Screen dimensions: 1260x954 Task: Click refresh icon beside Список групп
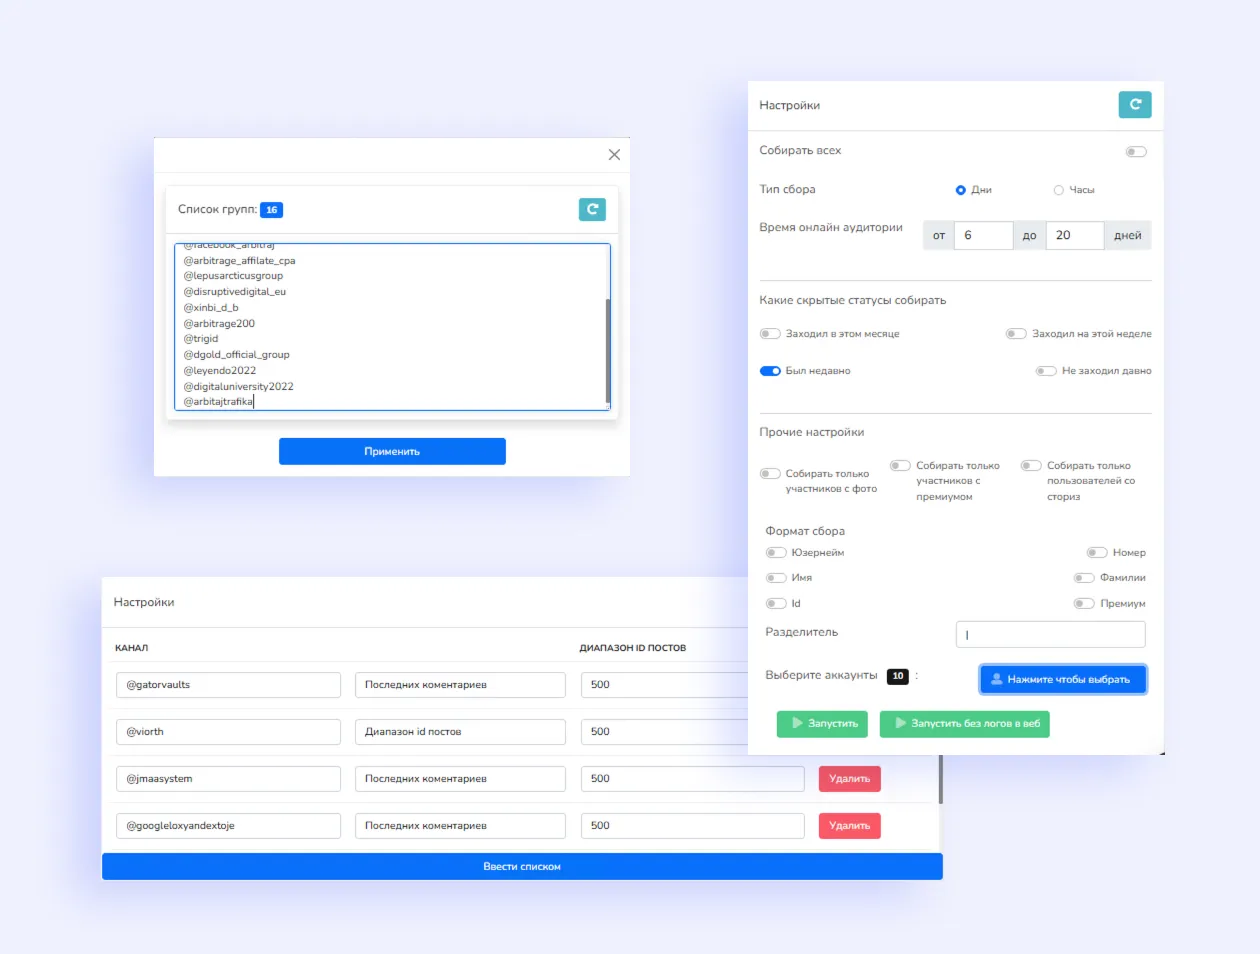[592, 209]
